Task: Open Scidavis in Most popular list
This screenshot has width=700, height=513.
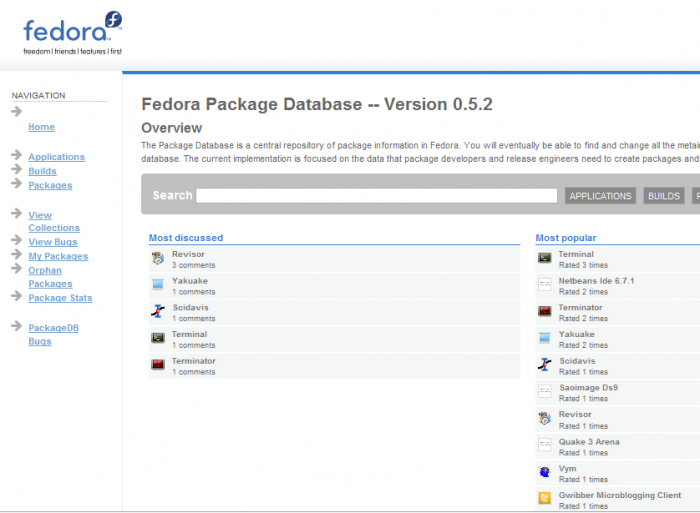Action: coord(577,361)
